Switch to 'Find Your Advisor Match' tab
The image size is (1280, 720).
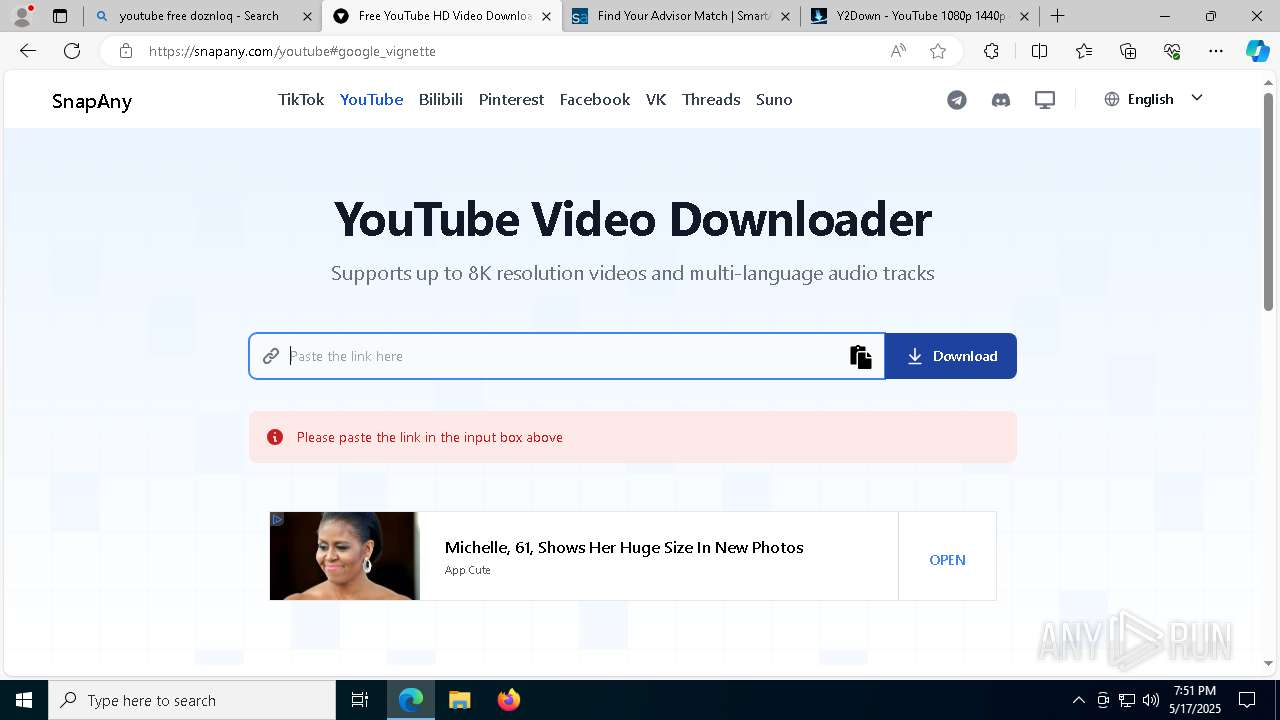point(683,16)
